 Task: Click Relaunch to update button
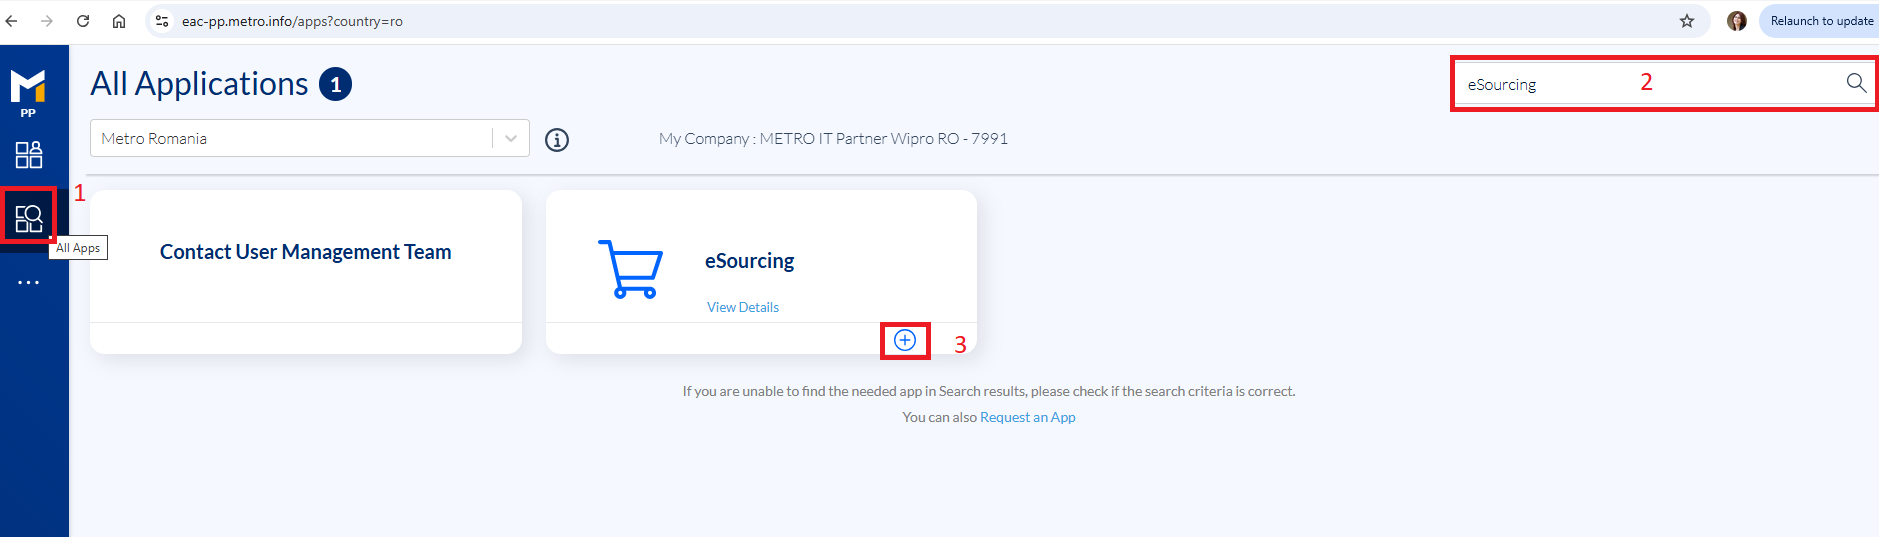[x=1821, y=21]
